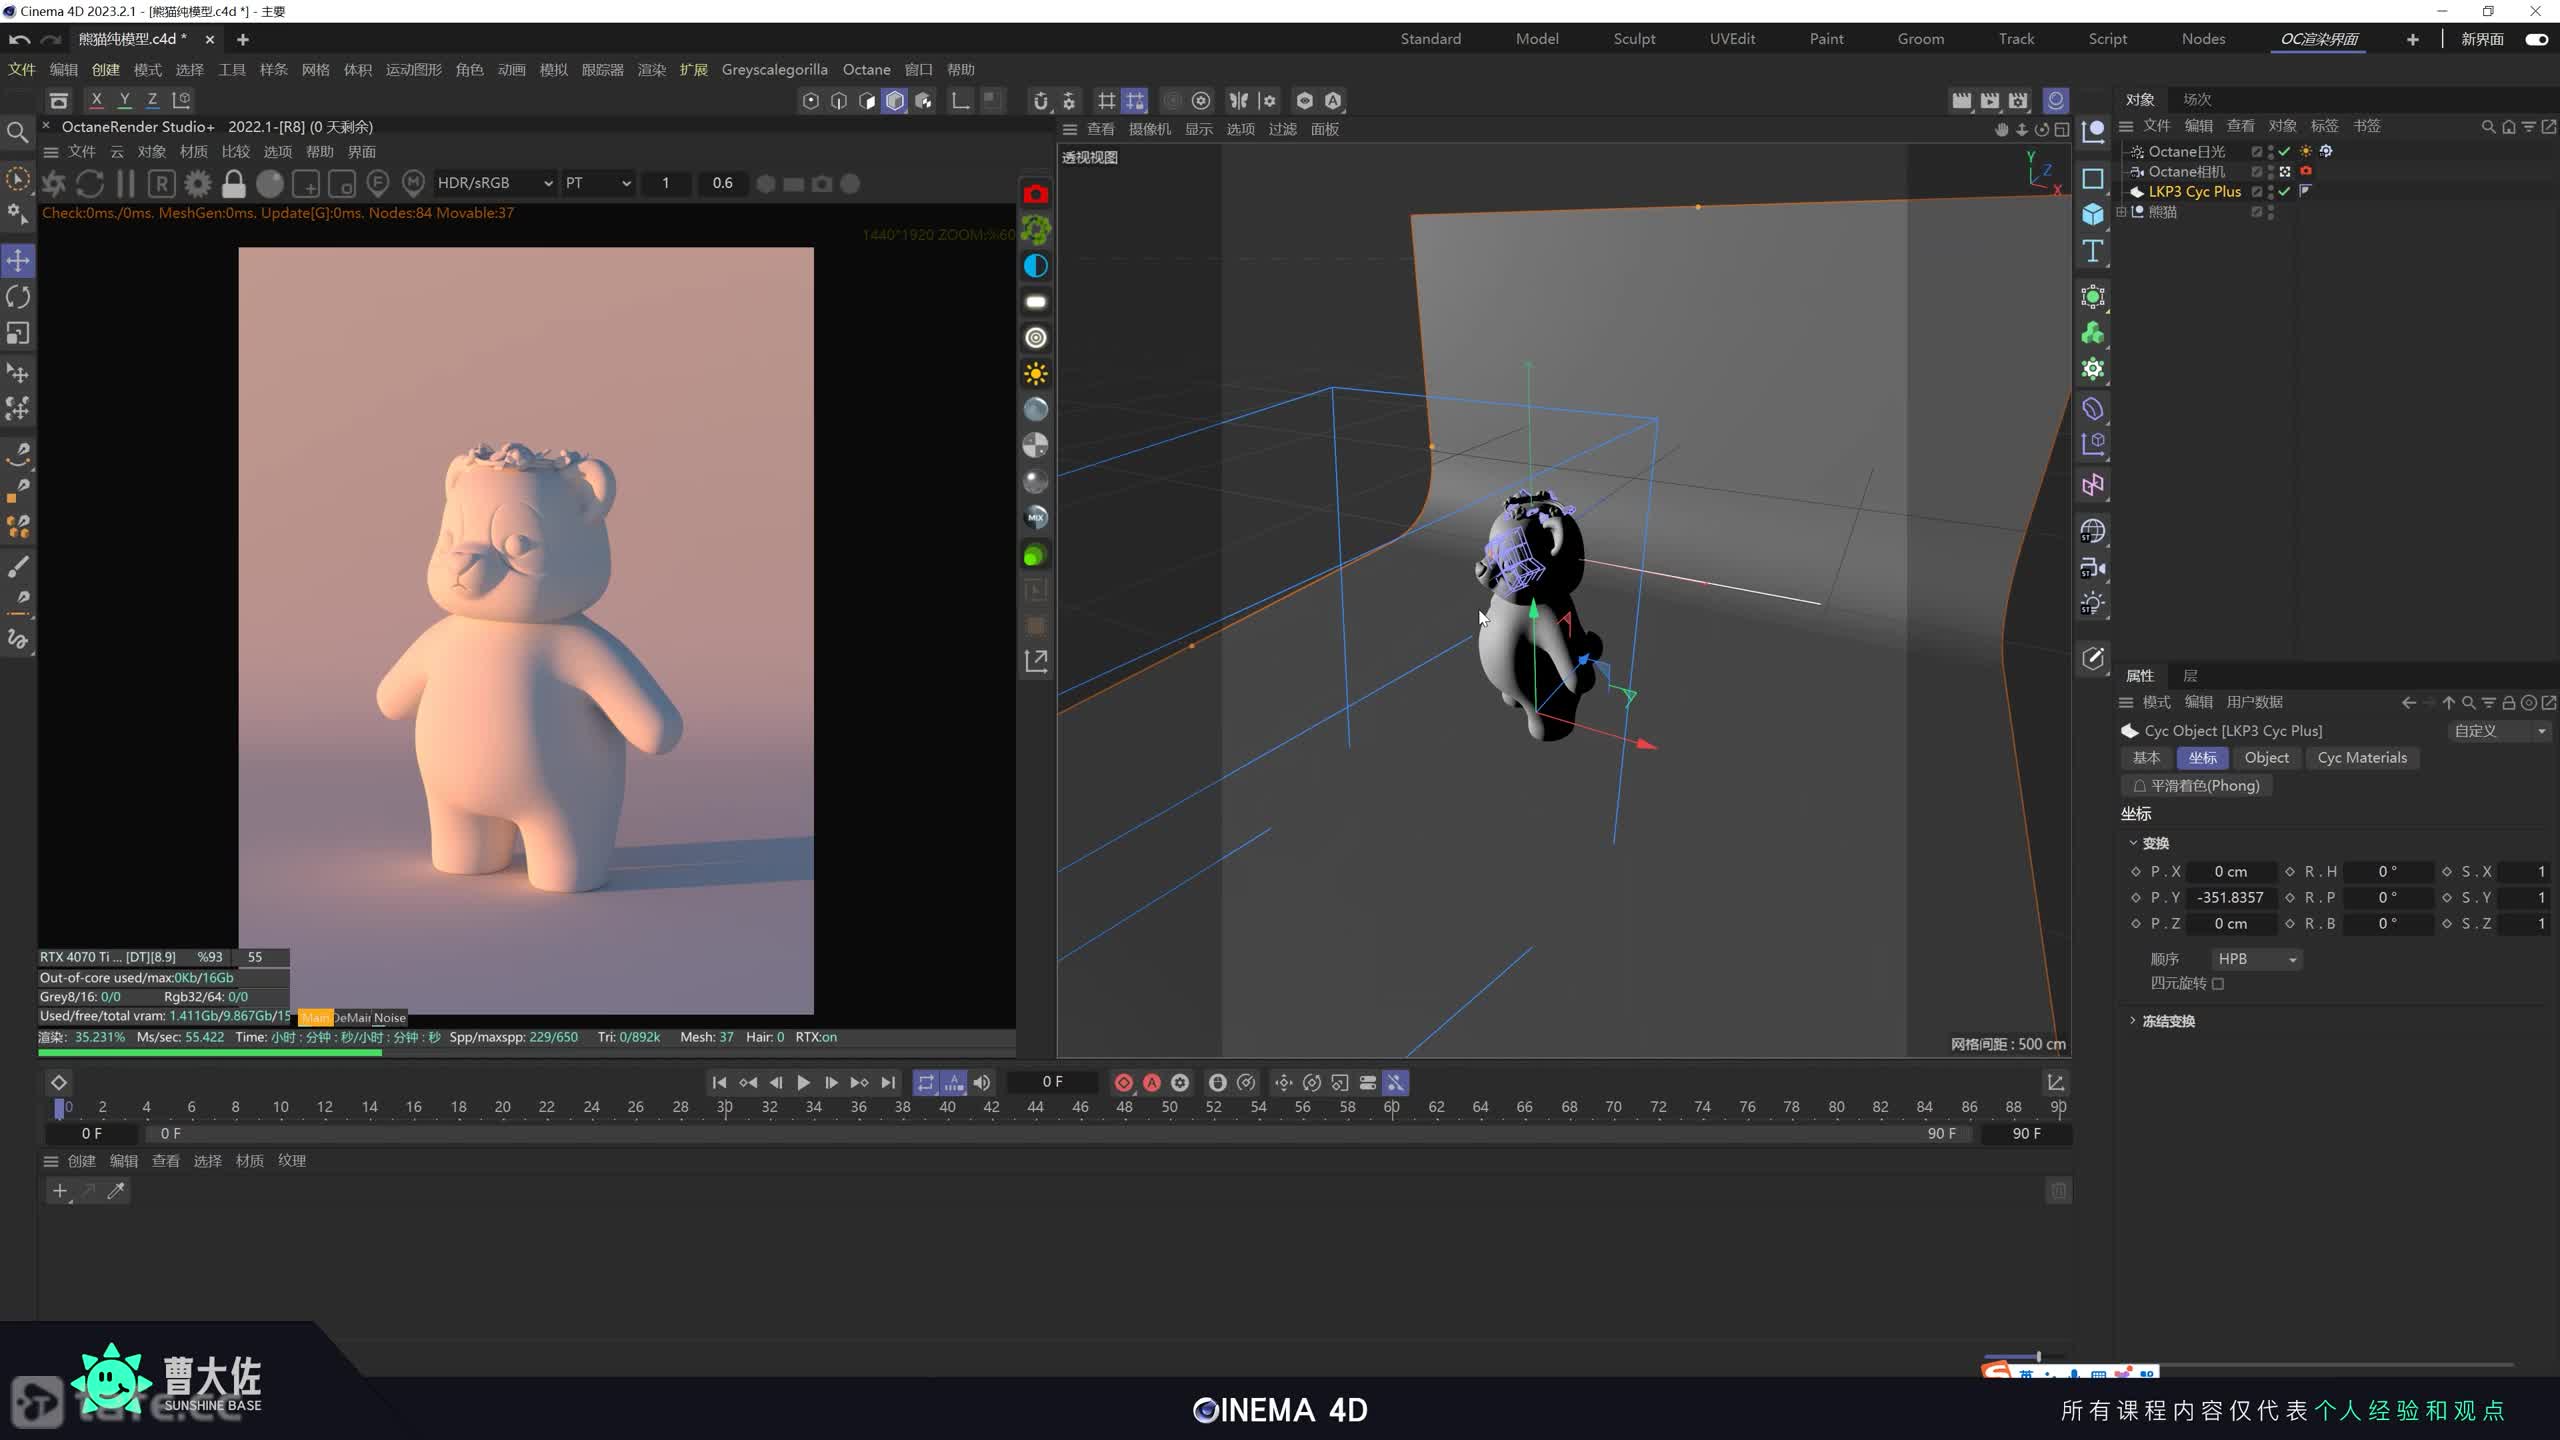Click the Octane render lock icon
2560x1440 pixels.
click(234, 184)
